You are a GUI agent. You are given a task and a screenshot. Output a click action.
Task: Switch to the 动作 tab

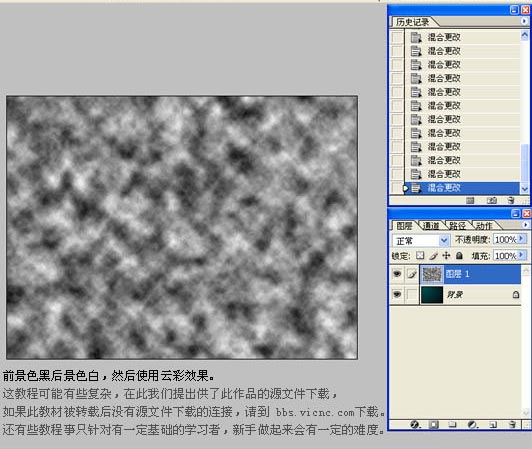(483, 226)
